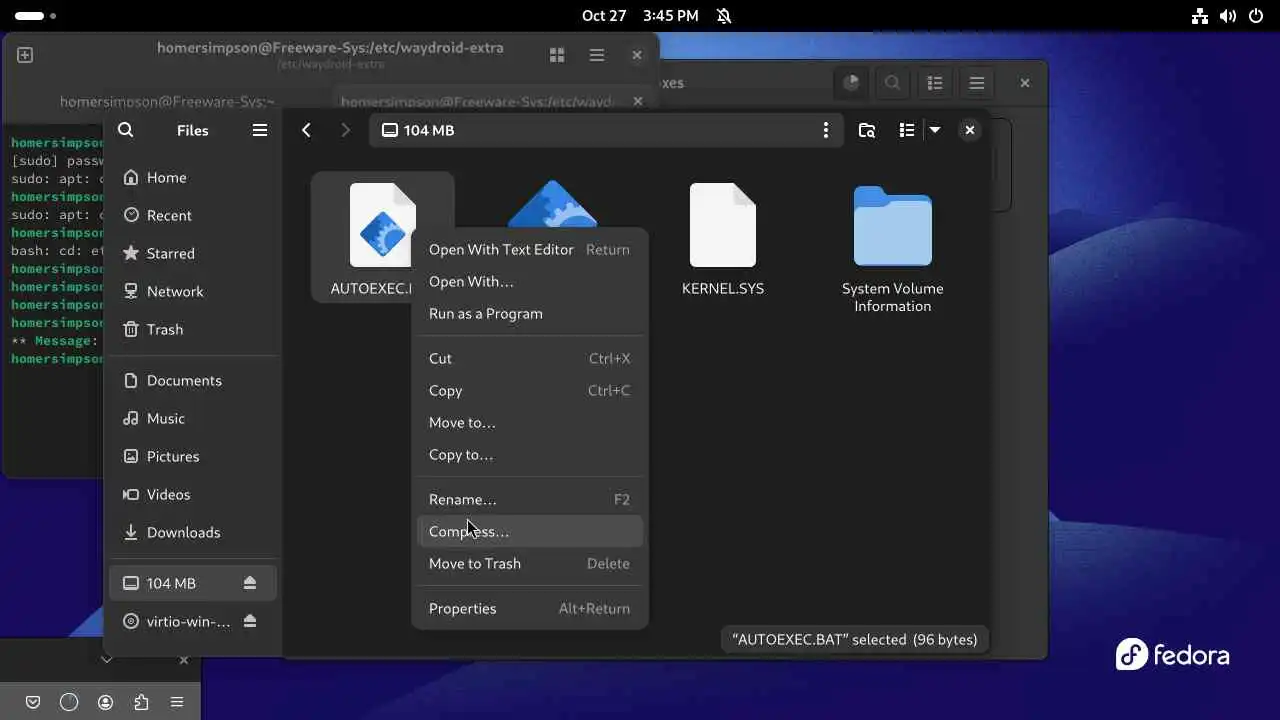Choose Rename… from context menu
This screenshot has height=720, width=1280.
pos(530,499)
